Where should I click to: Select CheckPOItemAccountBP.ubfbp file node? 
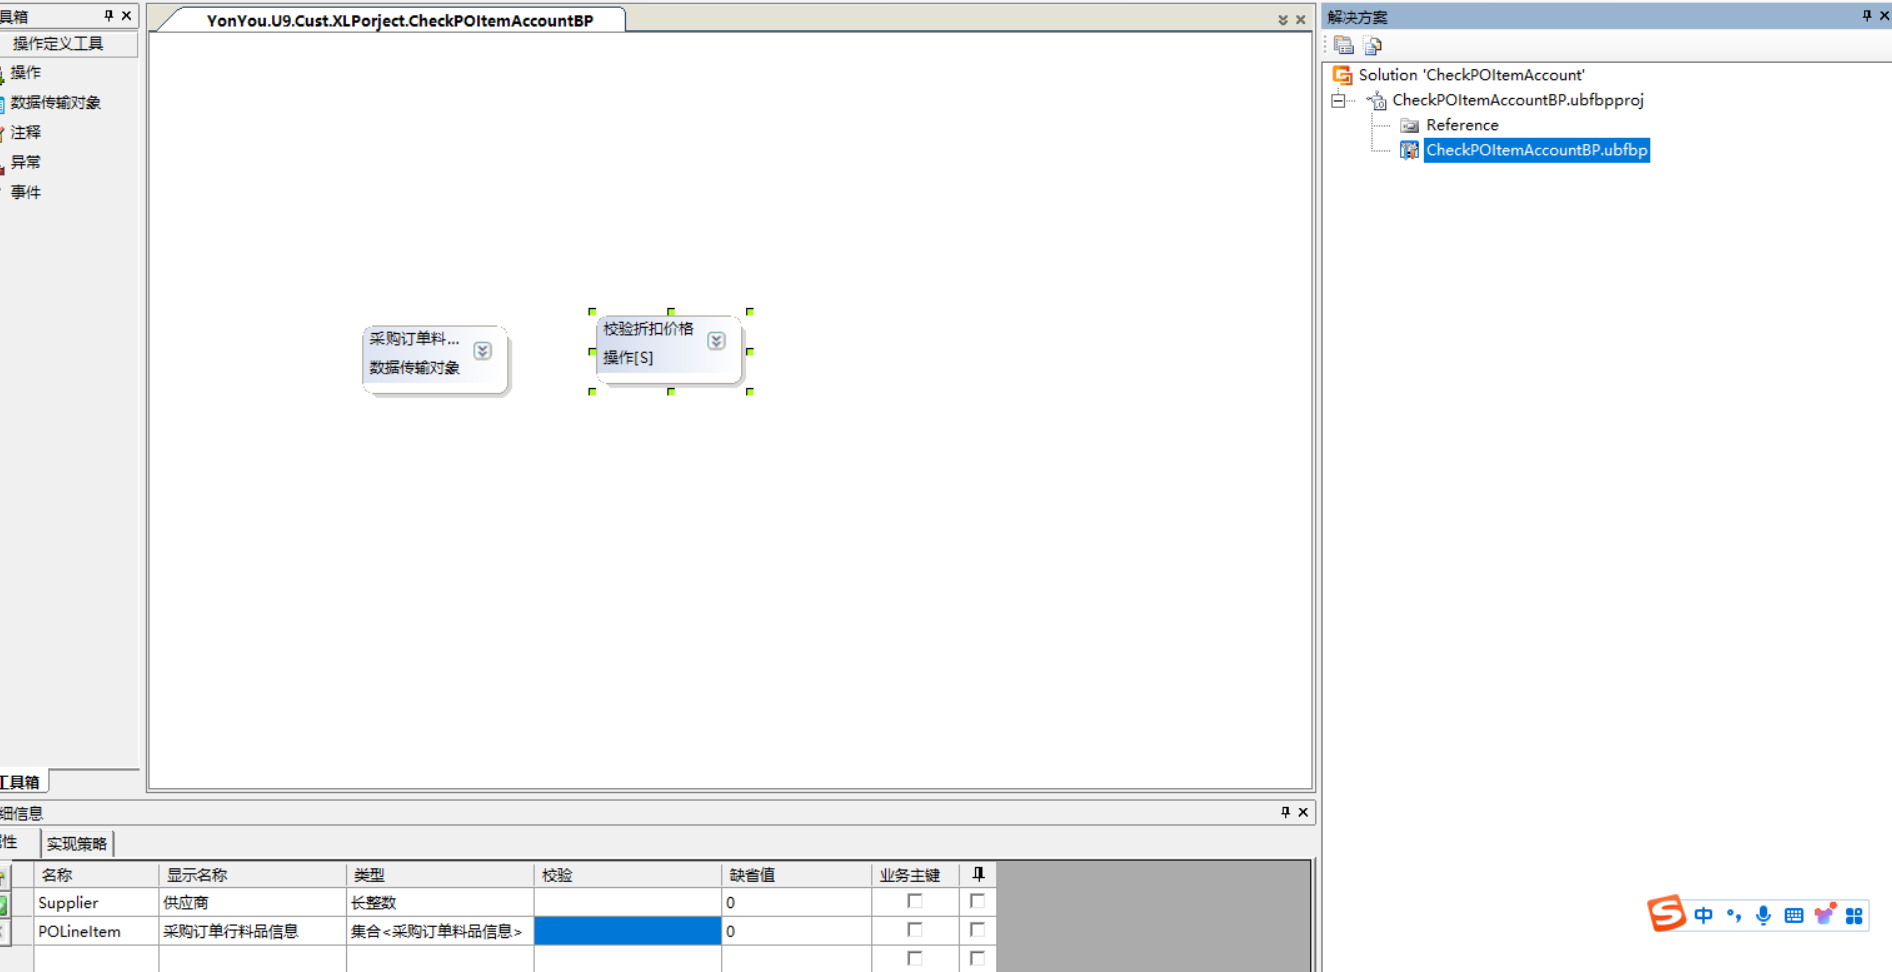click(1536, 150)
